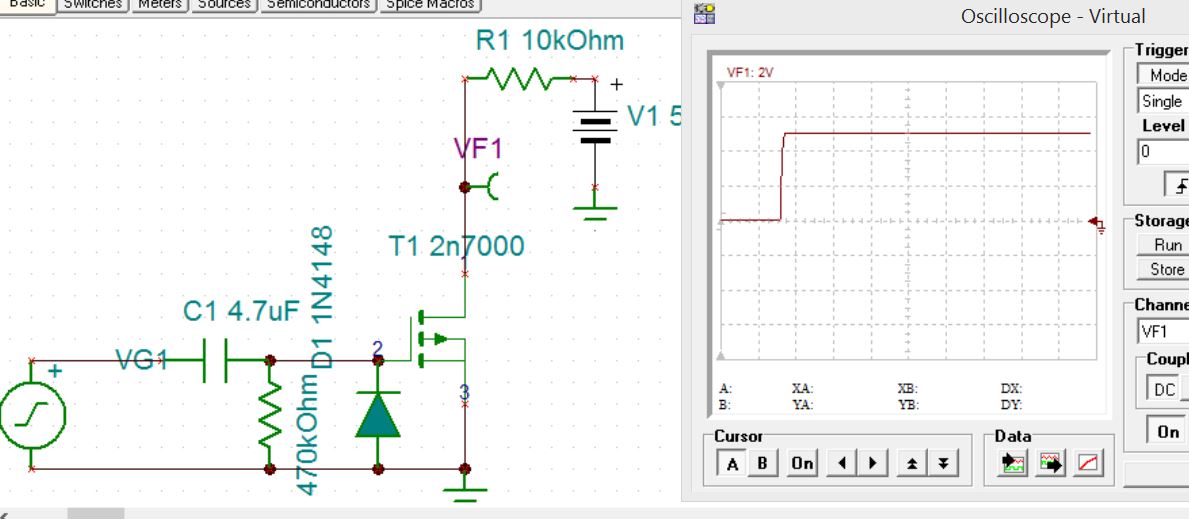Move the cursor right with the arrow
The image size is (1189, 519).
pos(873,463)
